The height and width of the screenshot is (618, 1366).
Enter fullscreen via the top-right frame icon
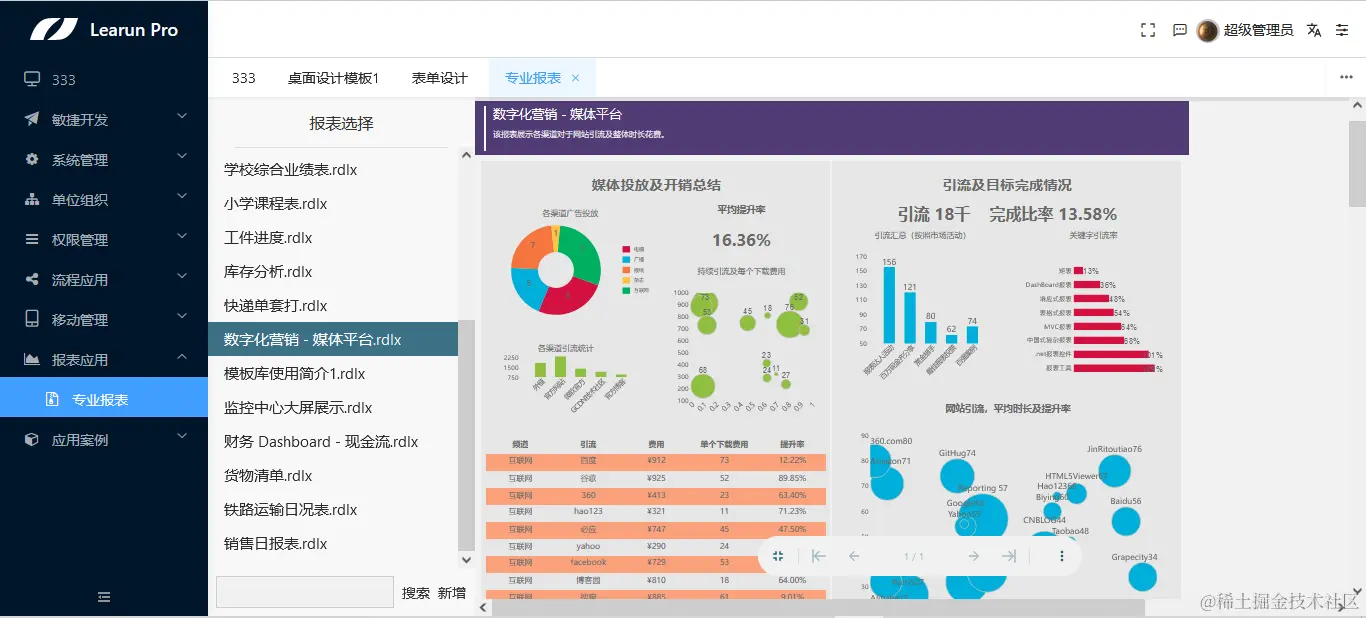click(1147, 30)
